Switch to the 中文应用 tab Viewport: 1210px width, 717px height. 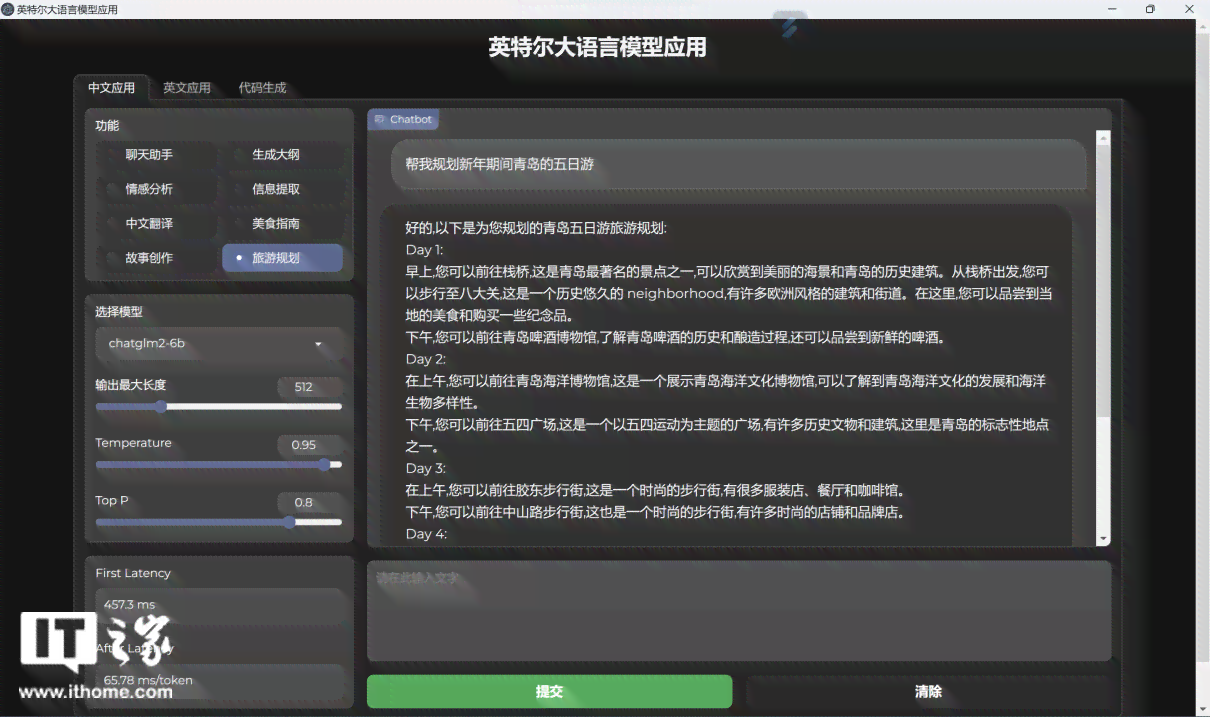(111, 88)
